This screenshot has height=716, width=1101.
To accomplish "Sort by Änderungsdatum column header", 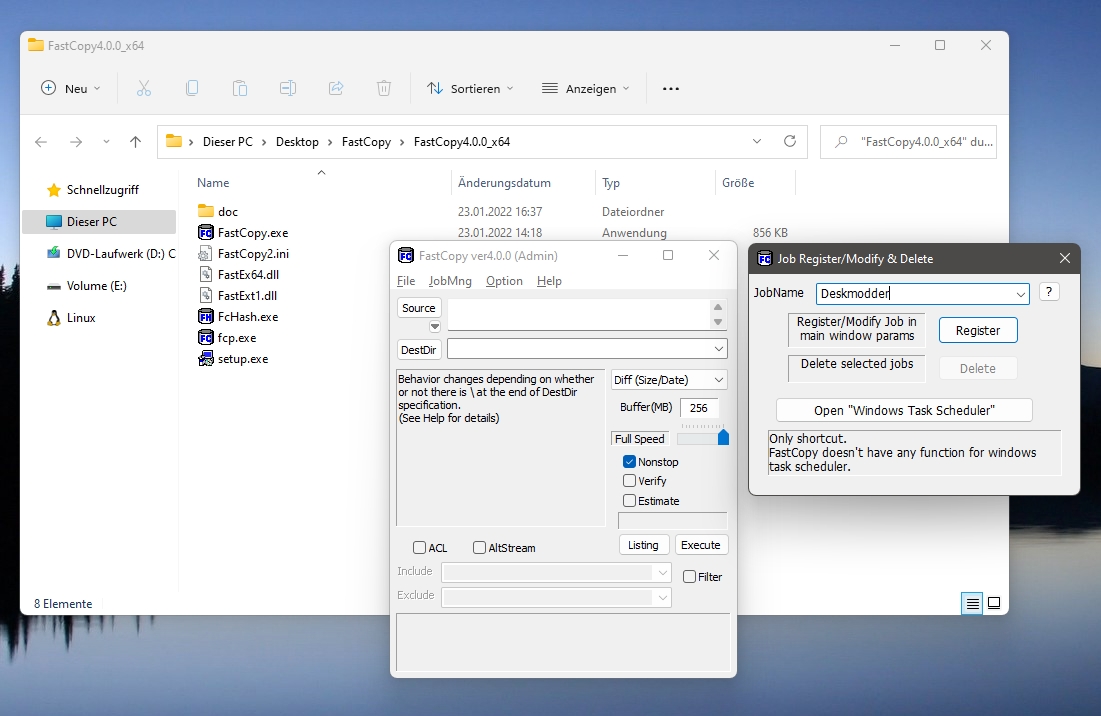I will (x=504, y=183).
